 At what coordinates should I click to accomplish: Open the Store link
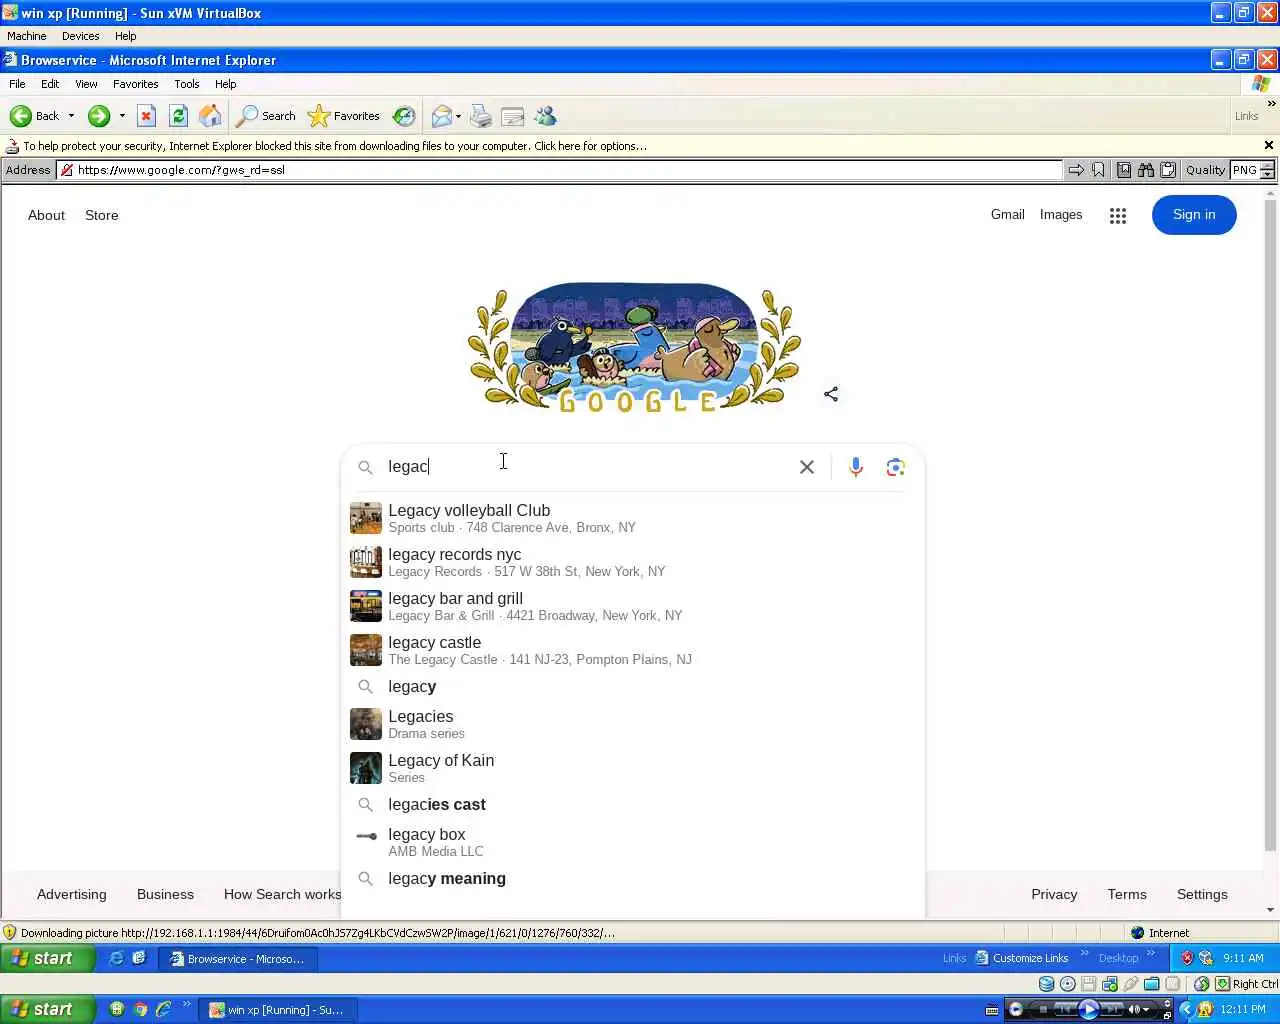point(101,215)
